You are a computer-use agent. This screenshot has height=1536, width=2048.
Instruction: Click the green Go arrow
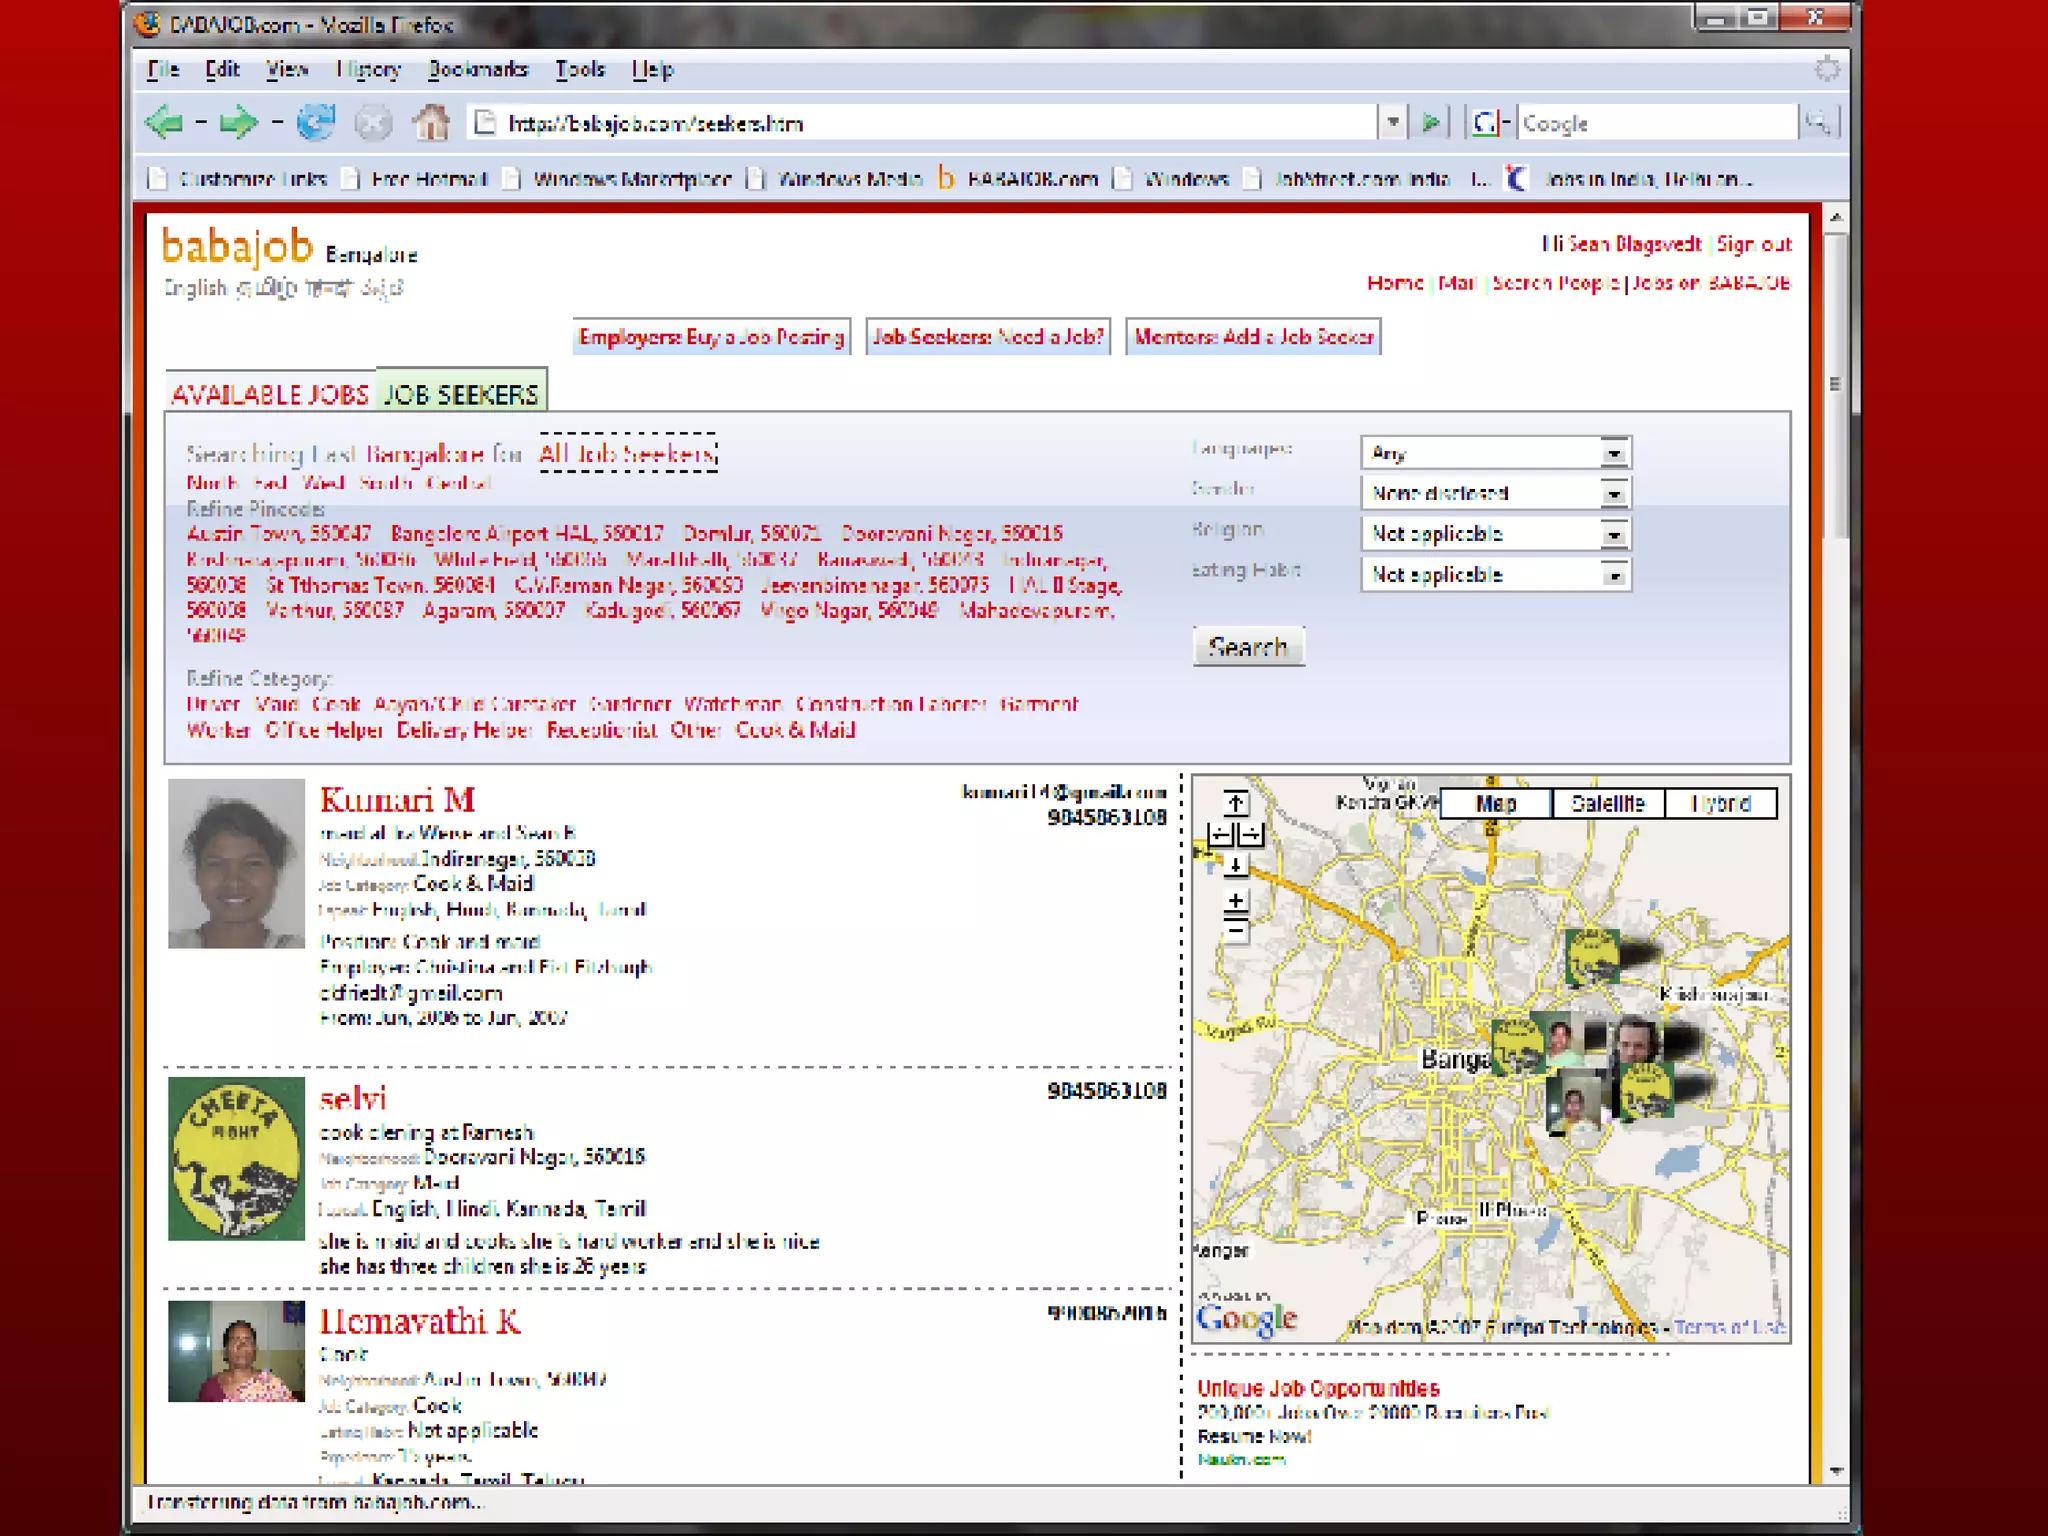1431,123
